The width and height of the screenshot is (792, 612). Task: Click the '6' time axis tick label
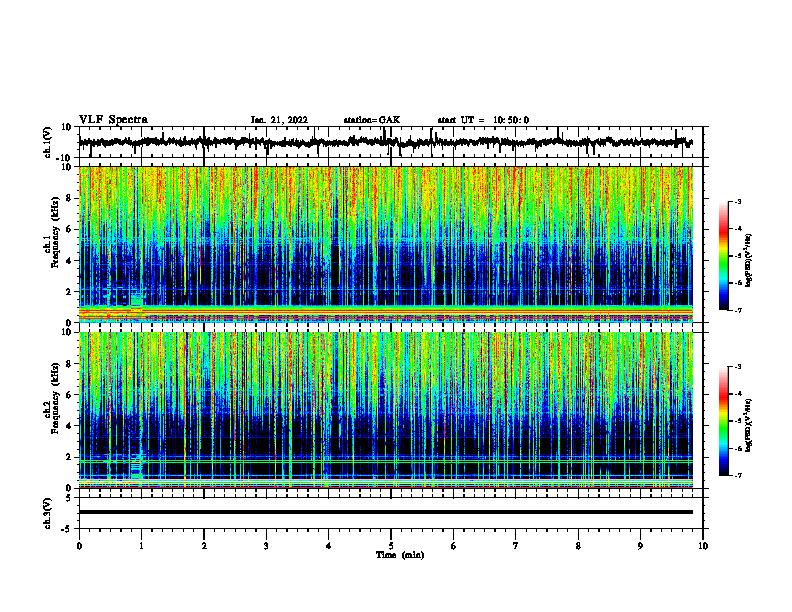pos(454,546)
